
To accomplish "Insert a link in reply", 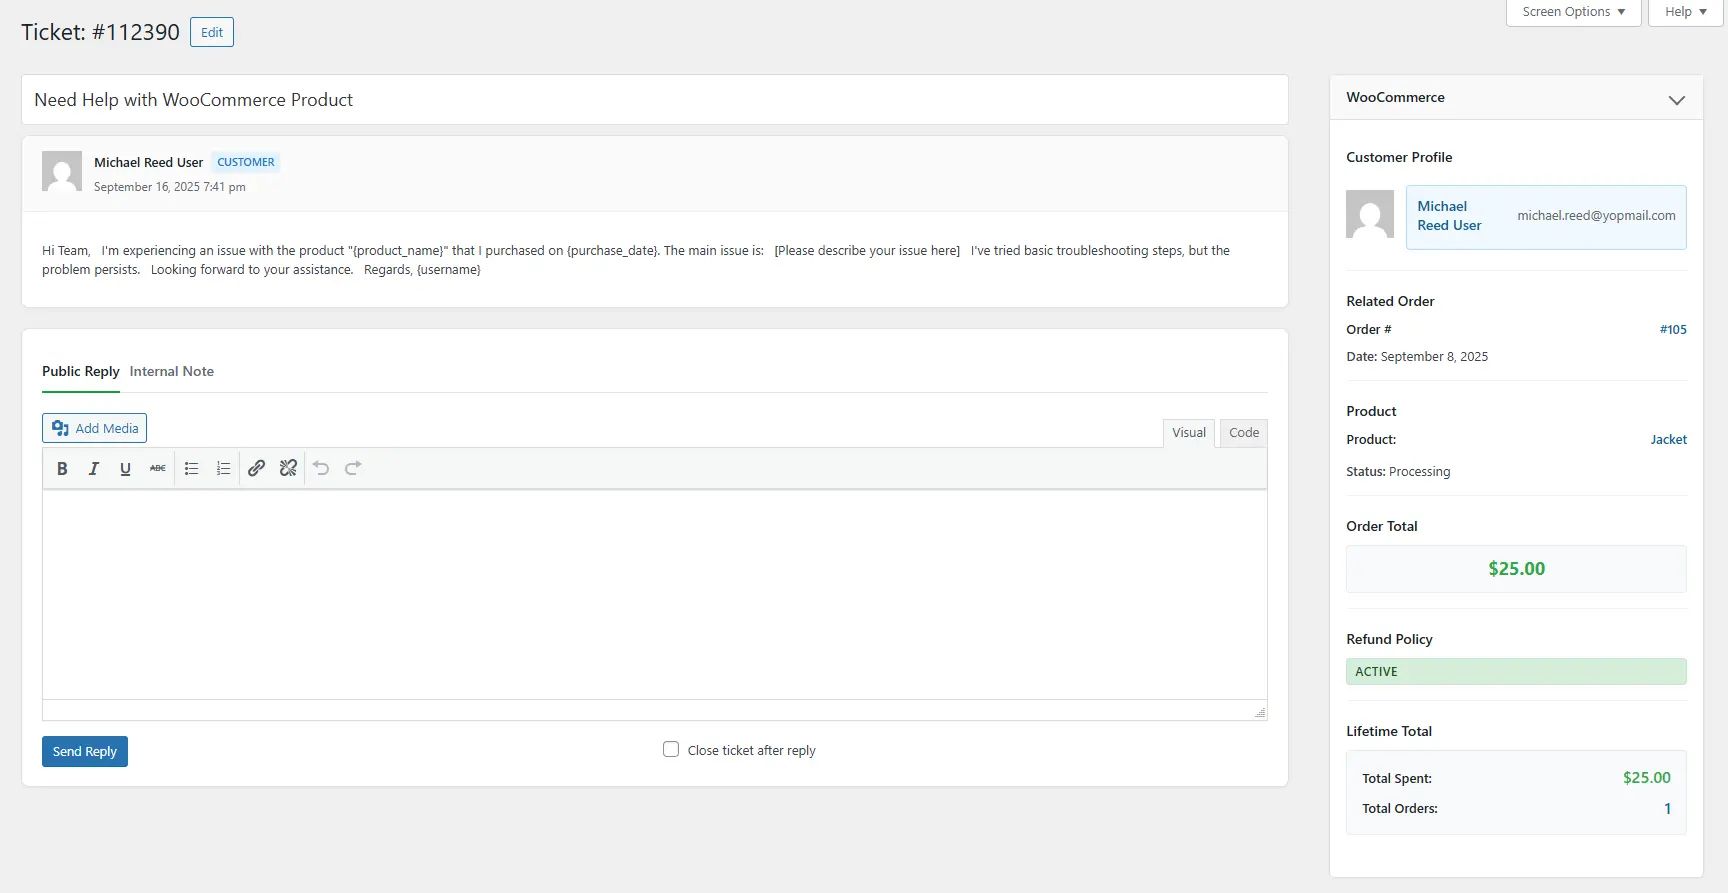I will [256, 468].
